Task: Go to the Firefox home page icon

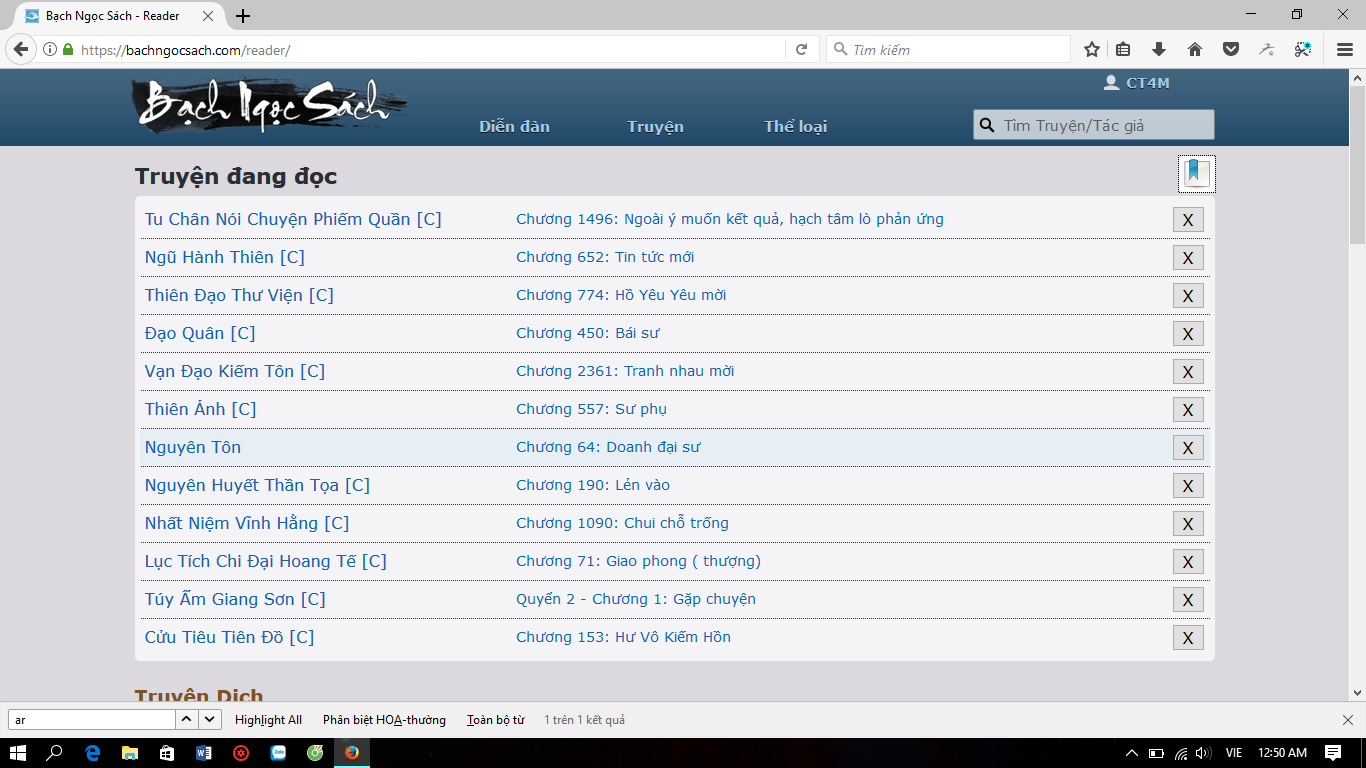Action: (1195, 50)
